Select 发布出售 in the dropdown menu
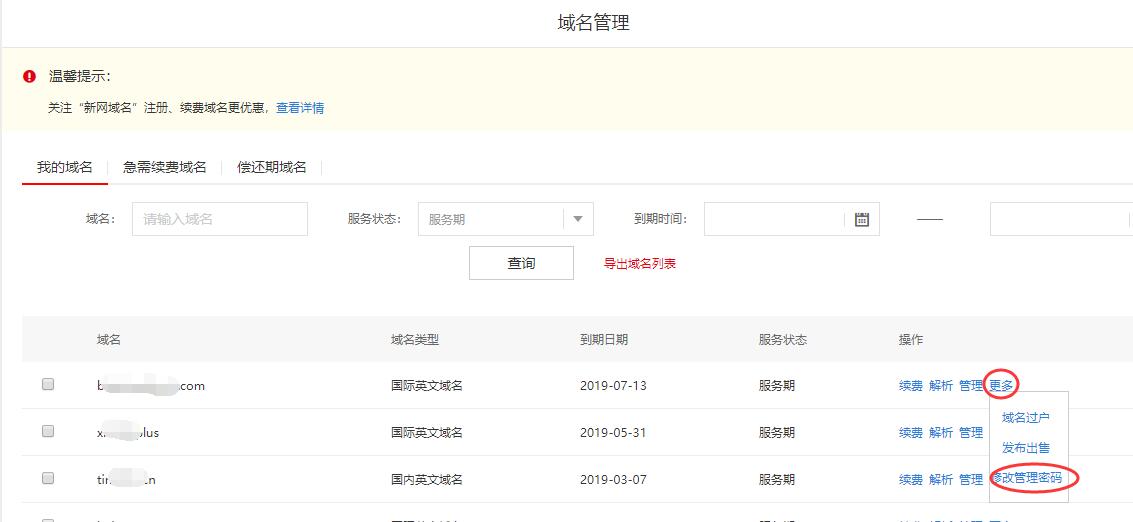The image size is (1133, 522). (1025, 448)
